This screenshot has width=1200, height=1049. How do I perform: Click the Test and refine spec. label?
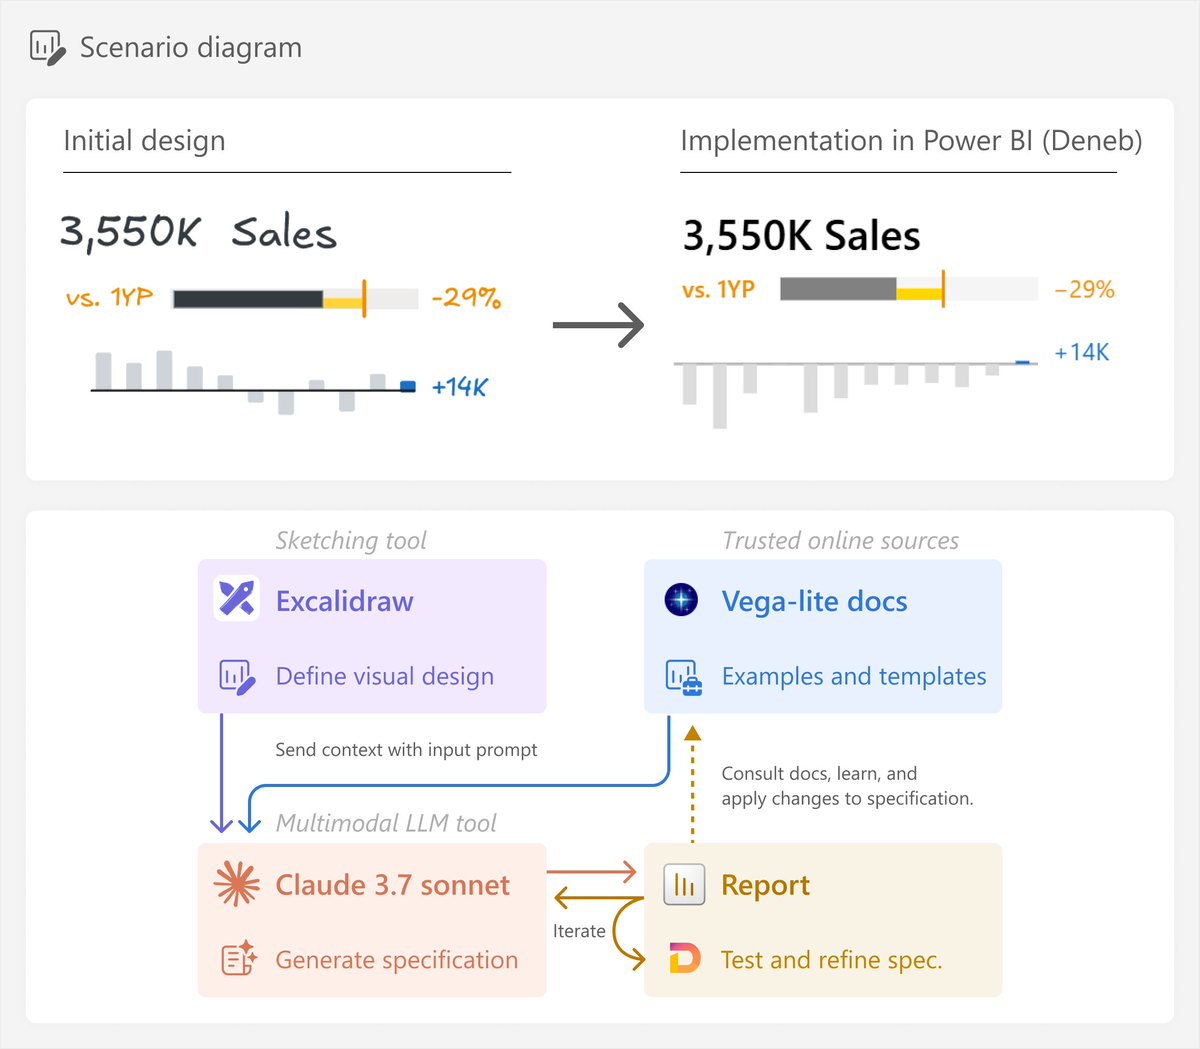click(x=832, y=960)
